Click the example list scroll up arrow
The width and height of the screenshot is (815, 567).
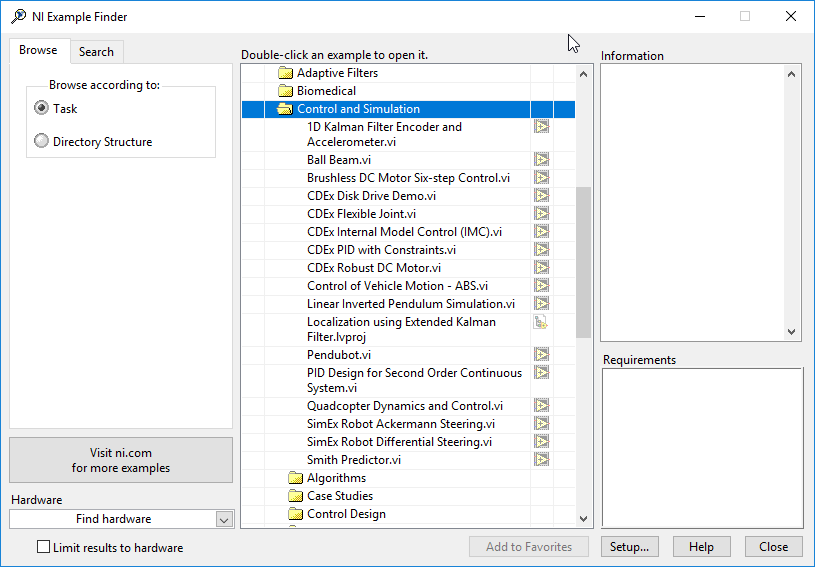pyautogui.click(x=583, y=74)
